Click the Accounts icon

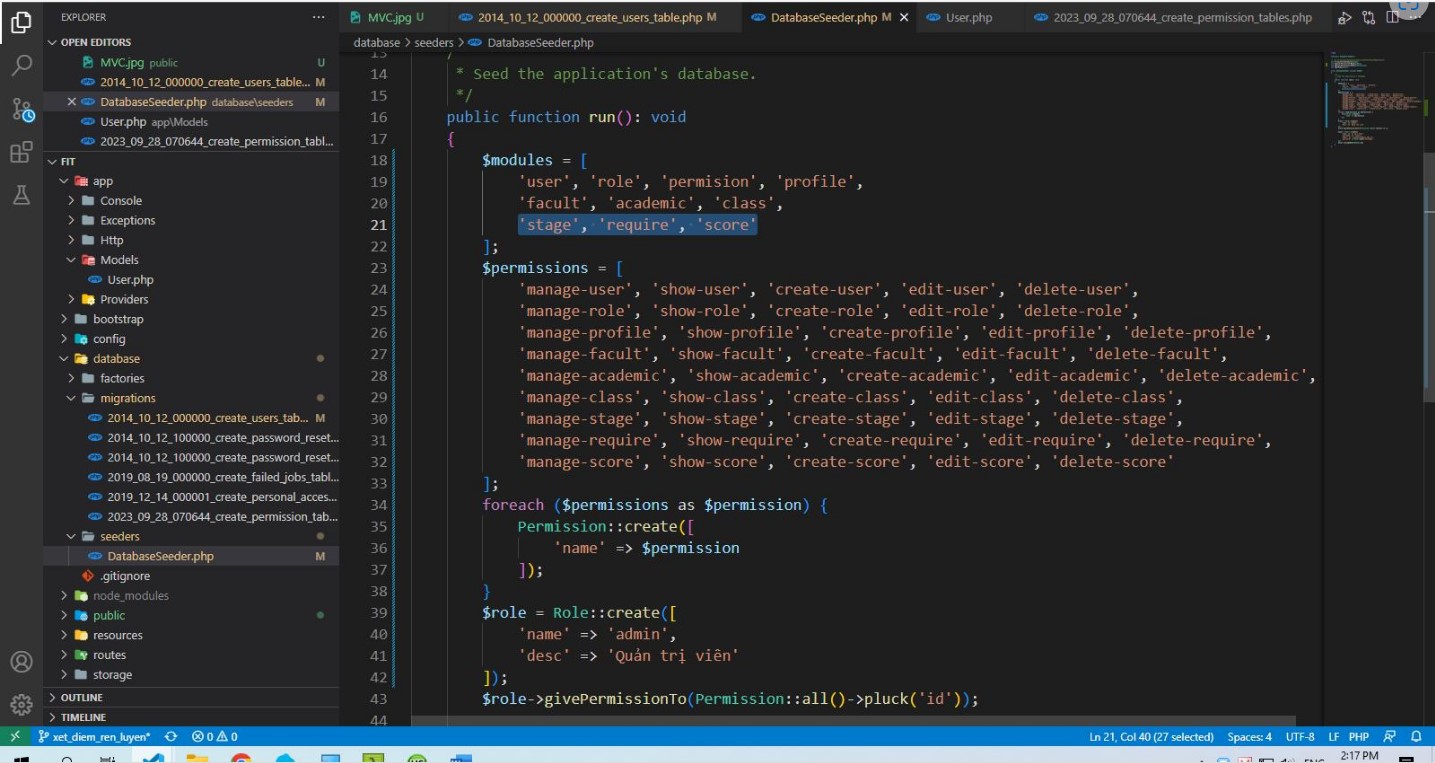click(x=21, y=662)
